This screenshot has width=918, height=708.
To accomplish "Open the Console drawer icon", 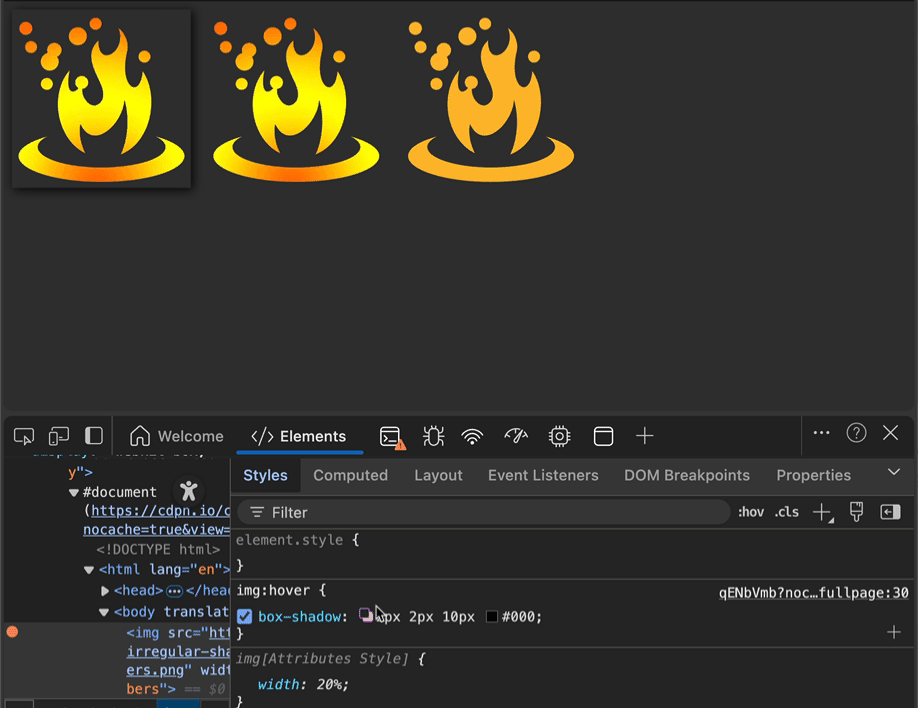I will 391,436.
